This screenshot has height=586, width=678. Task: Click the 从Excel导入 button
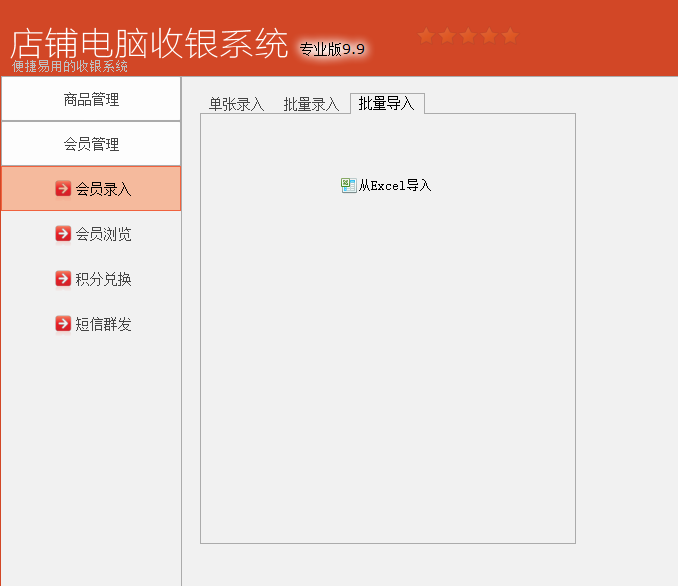(x=386, y=186)
